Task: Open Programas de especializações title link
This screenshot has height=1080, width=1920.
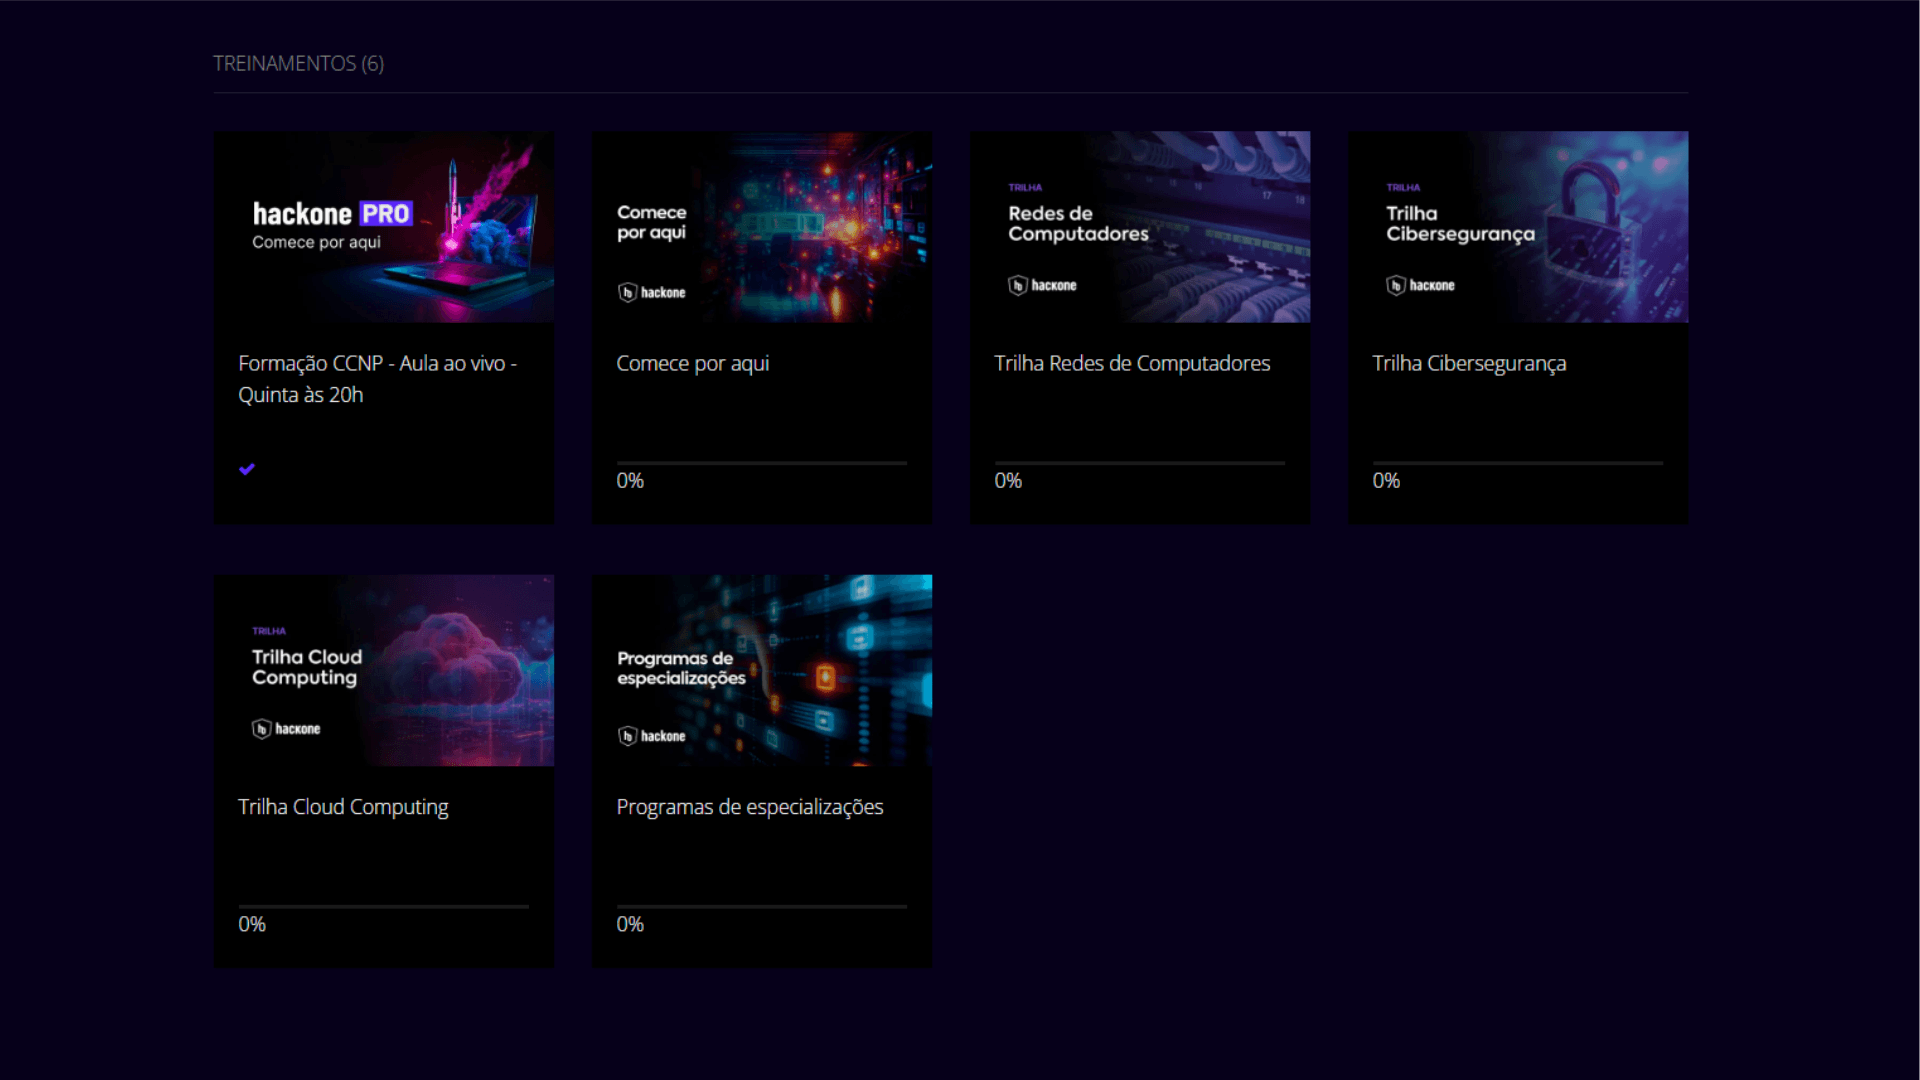Action: (x=750, y=807)
